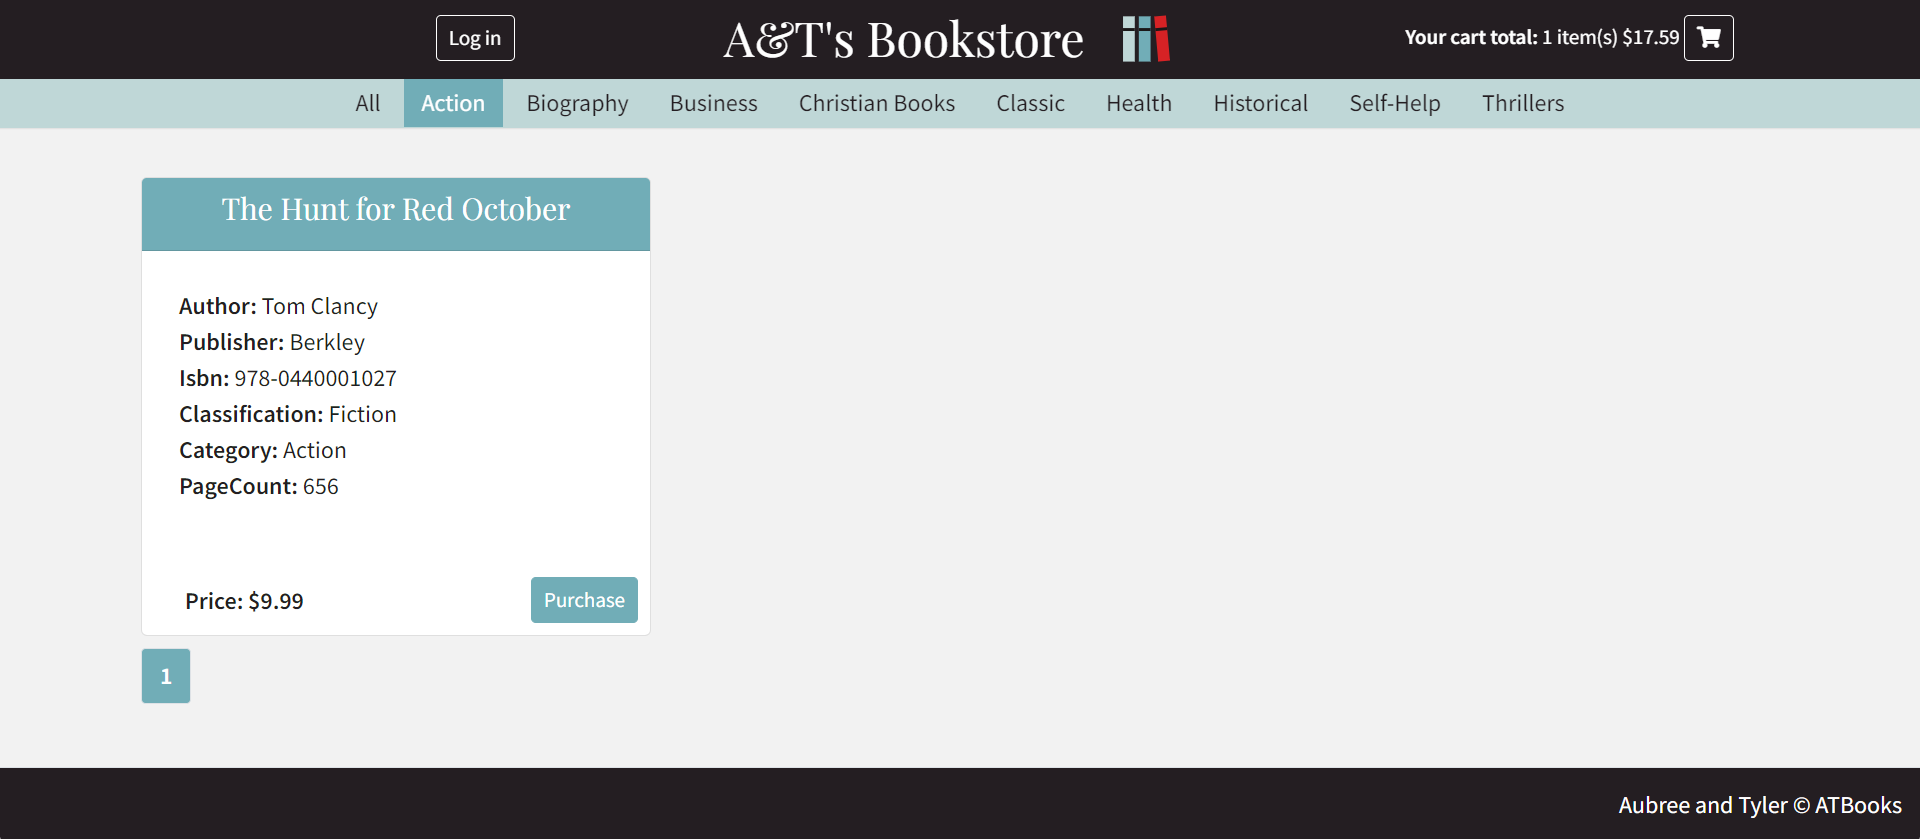
Task: Click the Classification: Fiction line
Action: pos(288,414)
